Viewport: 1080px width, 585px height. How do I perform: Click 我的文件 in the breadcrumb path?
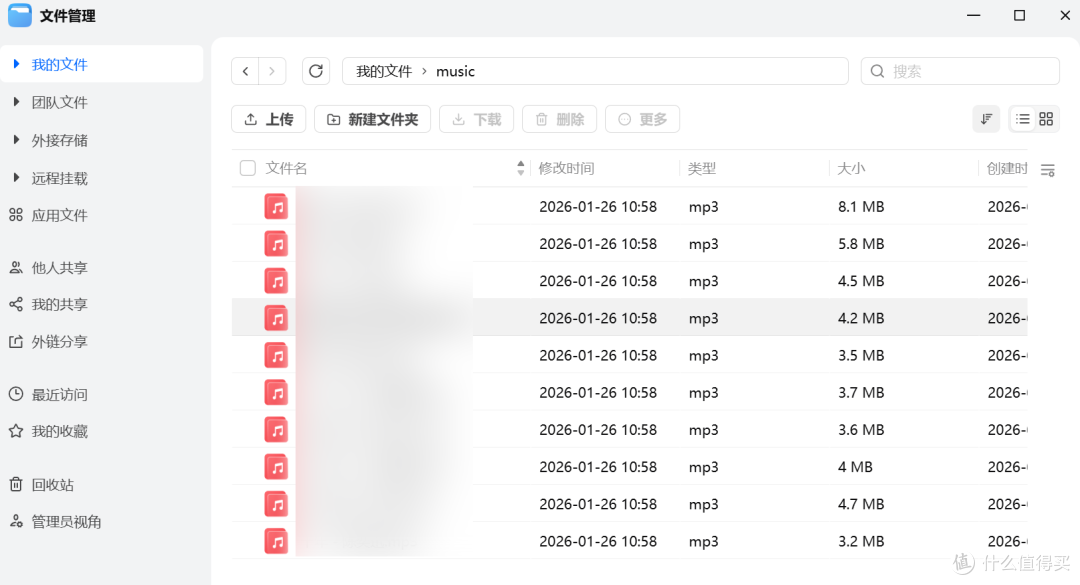[x=384, y=71]
